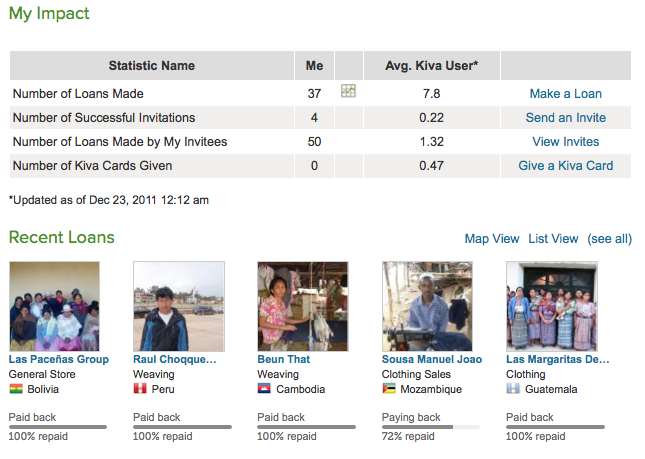Follow the Send an Invite link
This screenshot has width=645, height=459.
566,118
